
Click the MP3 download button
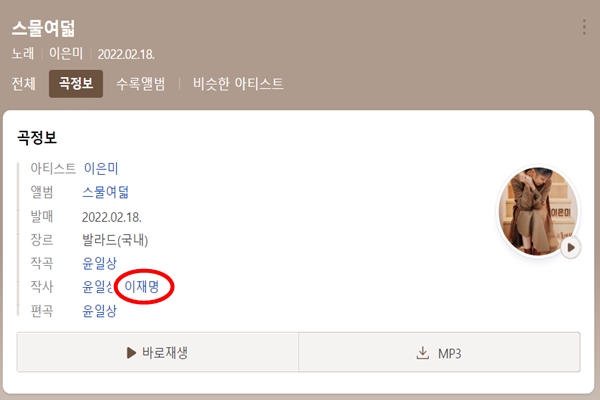tap(439, 352)
